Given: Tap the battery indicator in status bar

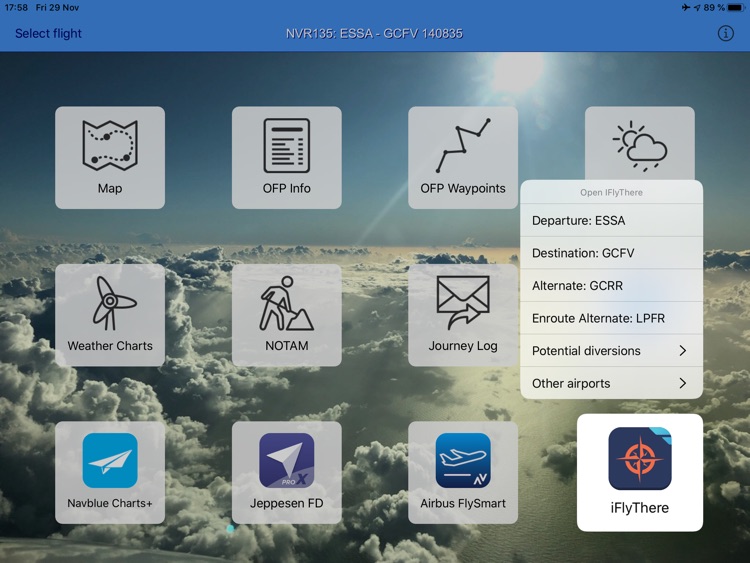Looking at the screenshot, I should click(736, 8).
